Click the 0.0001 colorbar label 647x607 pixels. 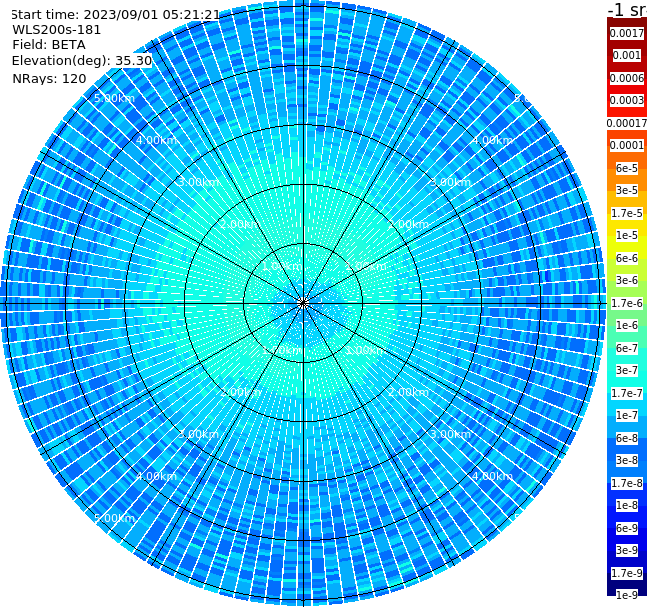point(627,145)
